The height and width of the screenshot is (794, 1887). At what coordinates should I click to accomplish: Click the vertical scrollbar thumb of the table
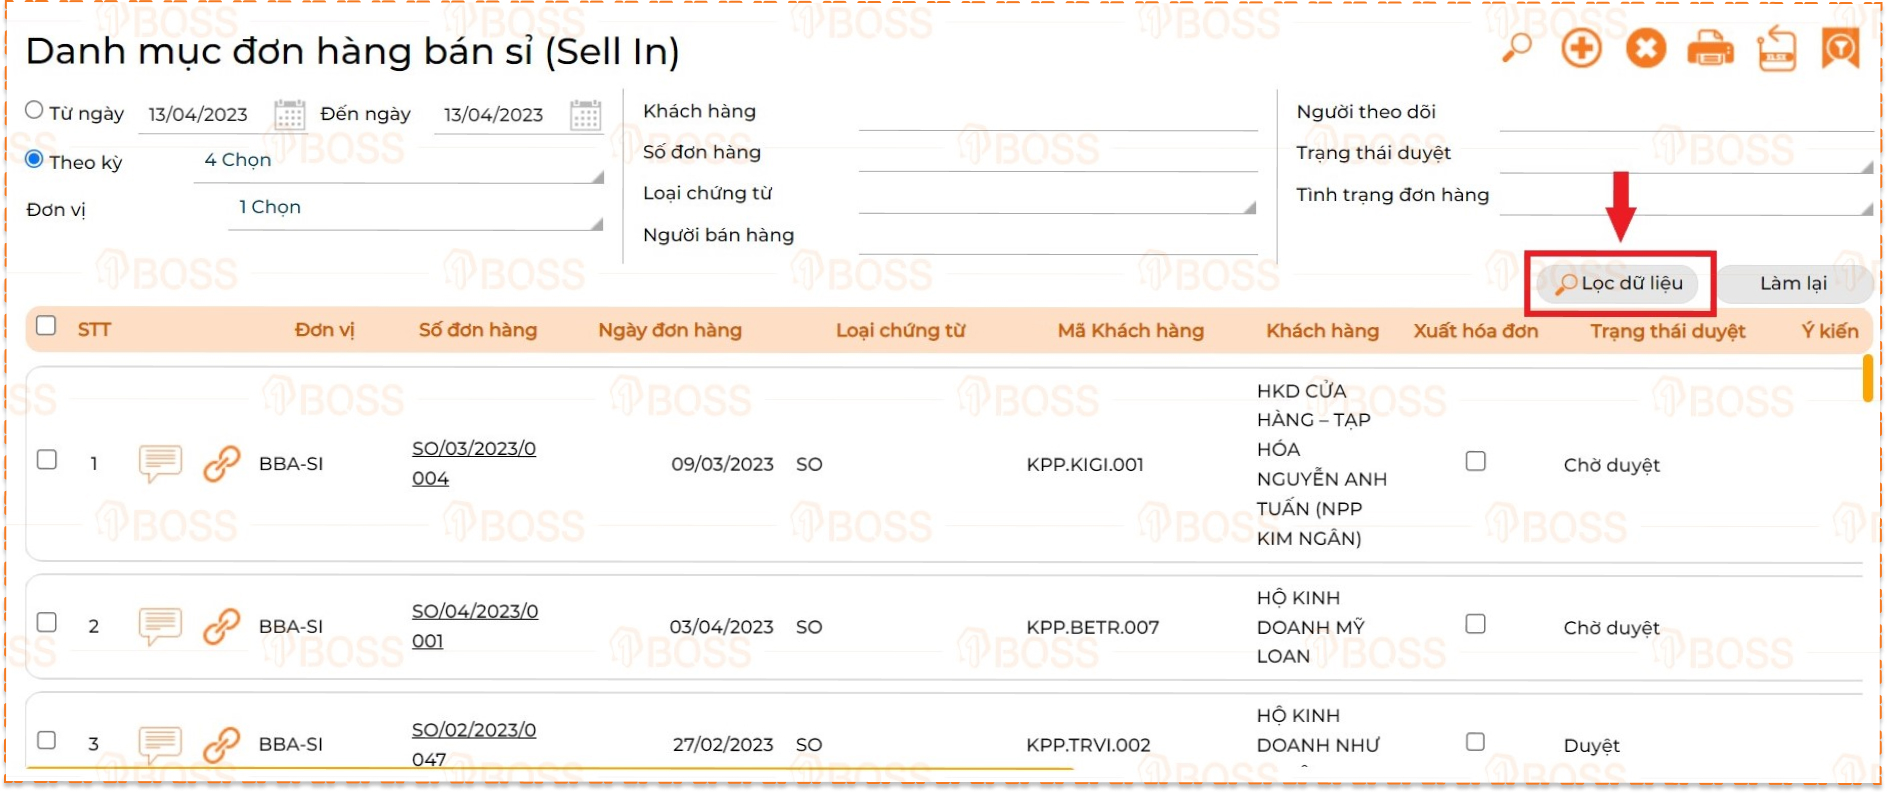(x=1867, y=379)
